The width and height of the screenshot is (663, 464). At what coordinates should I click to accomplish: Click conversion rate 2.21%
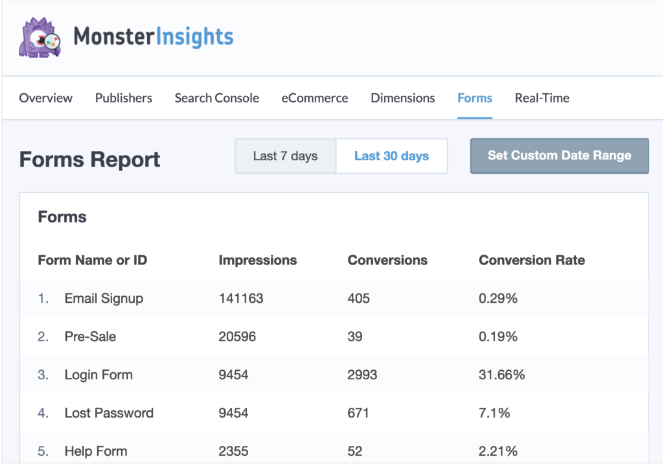498,451
